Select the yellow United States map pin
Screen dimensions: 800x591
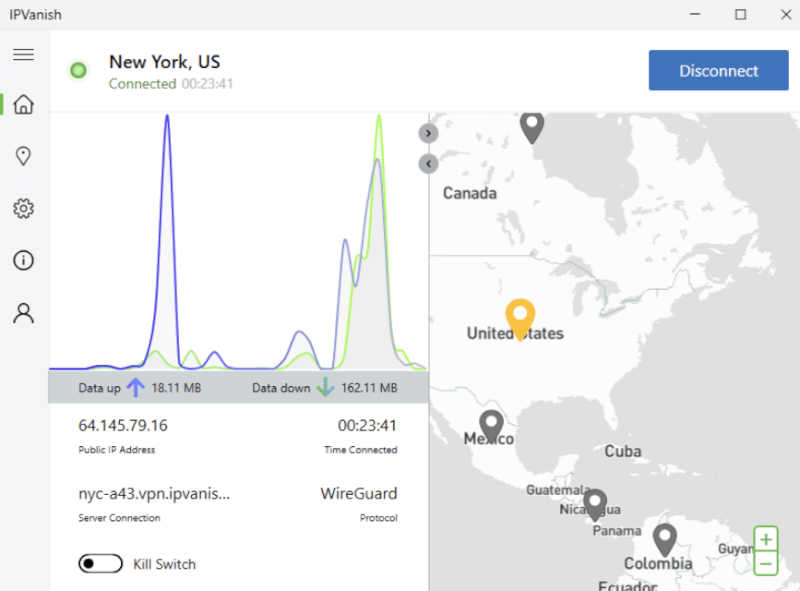(x=519, y=318)
